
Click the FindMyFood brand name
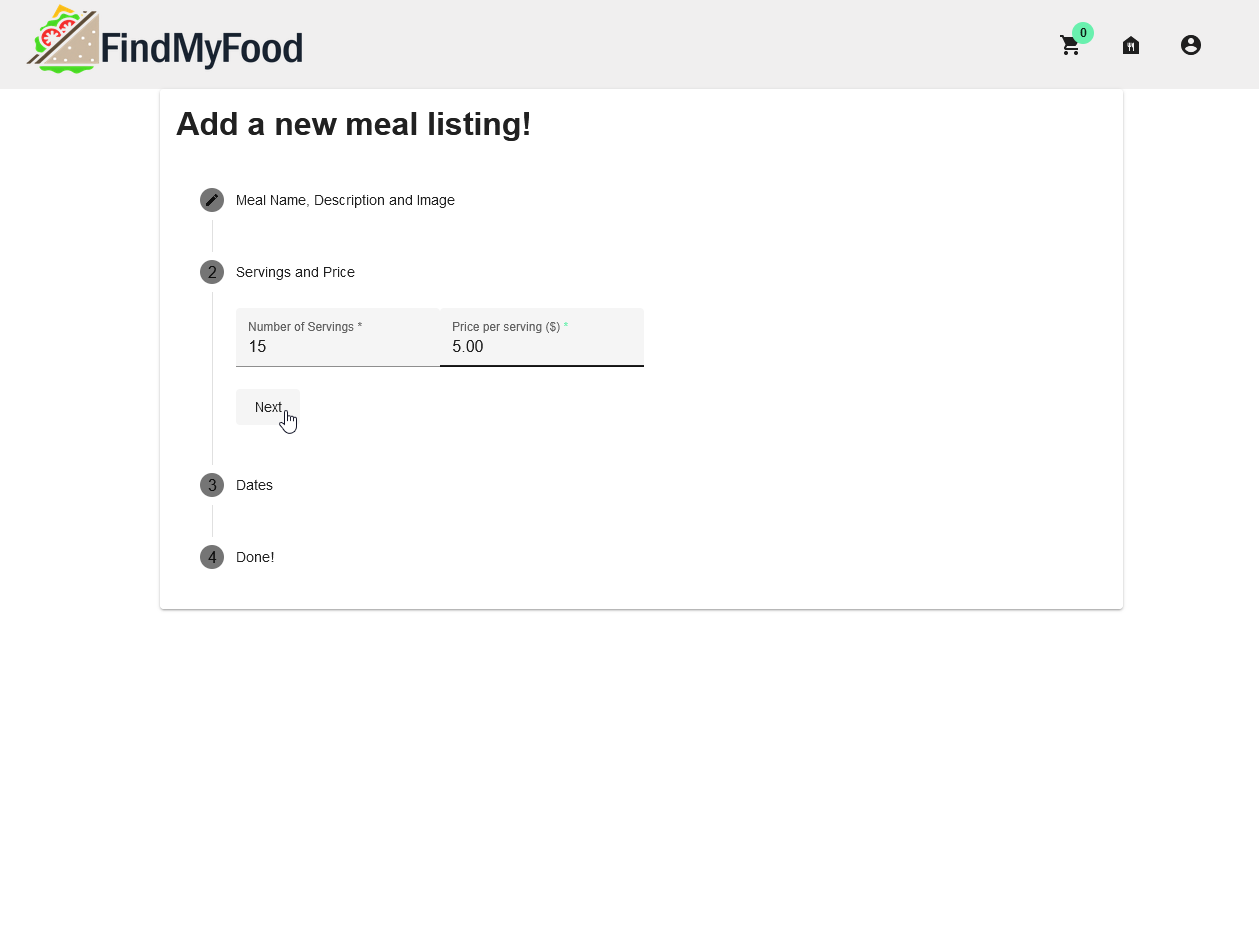(x=202, y=48)
